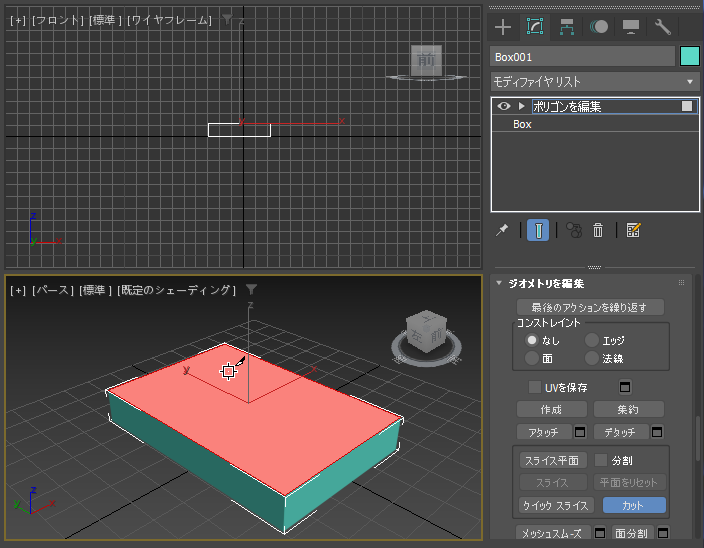The image size is (704, 548).
Task: Open UVを保存 settings box icon
Action: (625, 387)
